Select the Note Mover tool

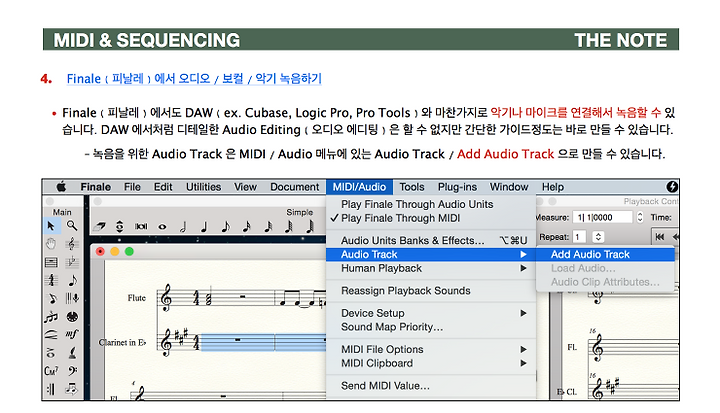72,389
